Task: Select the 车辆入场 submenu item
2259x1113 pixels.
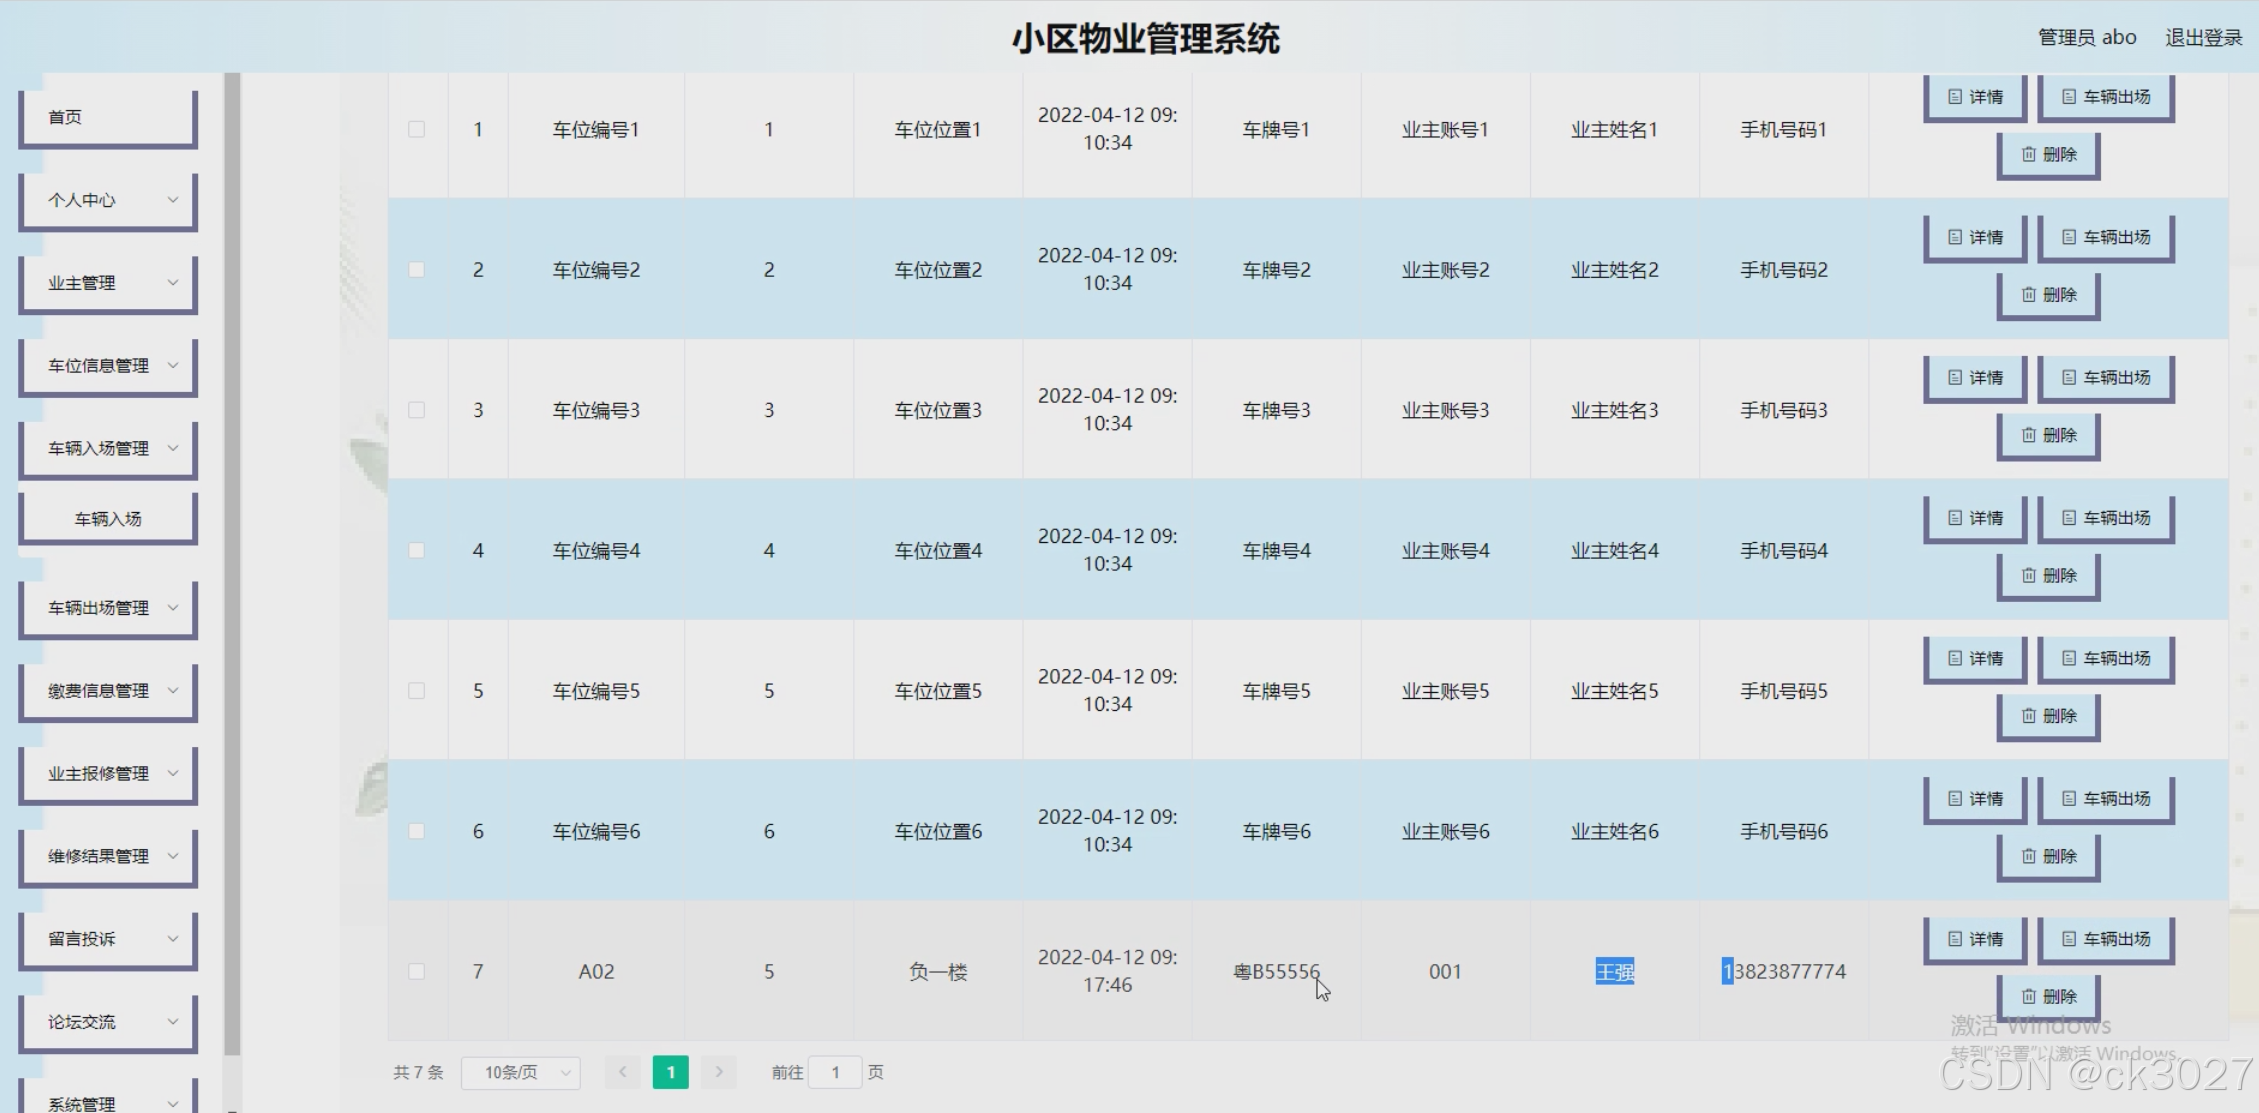Action: point(108,519)
